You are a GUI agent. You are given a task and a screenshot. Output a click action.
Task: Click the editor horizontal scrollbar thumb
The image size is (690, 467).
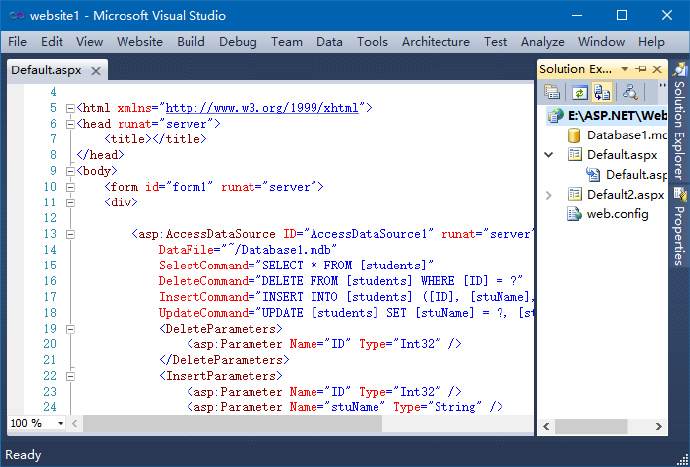[x=232, y=424]
